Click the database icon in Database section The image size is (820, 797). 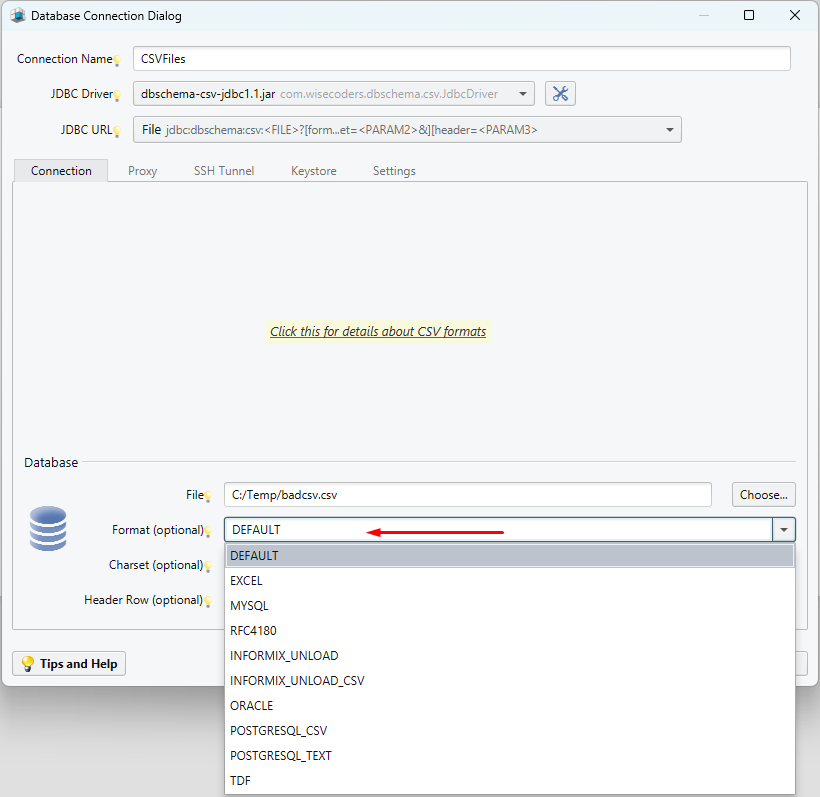pos(47,529)
